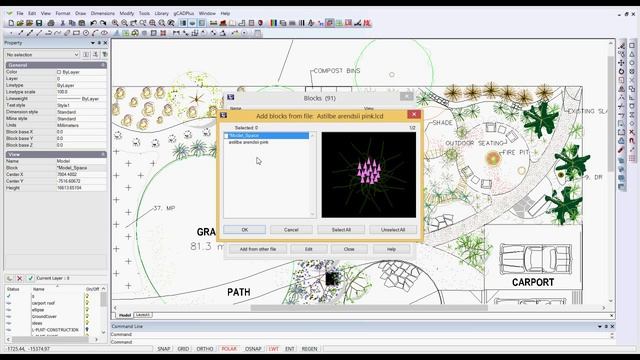The height and width of the screenshot is (360, 640).
Task: Click the red X delete layer icon
Action: 19,278
